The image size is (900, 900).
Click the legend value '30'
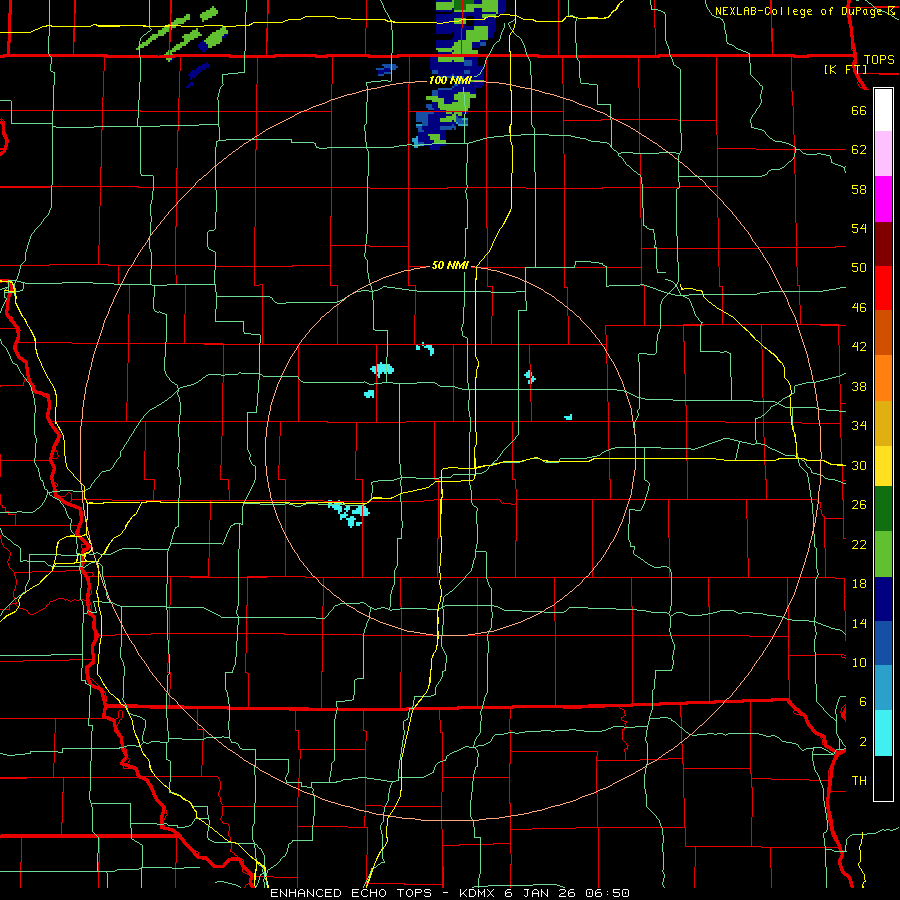click(859, 465)
